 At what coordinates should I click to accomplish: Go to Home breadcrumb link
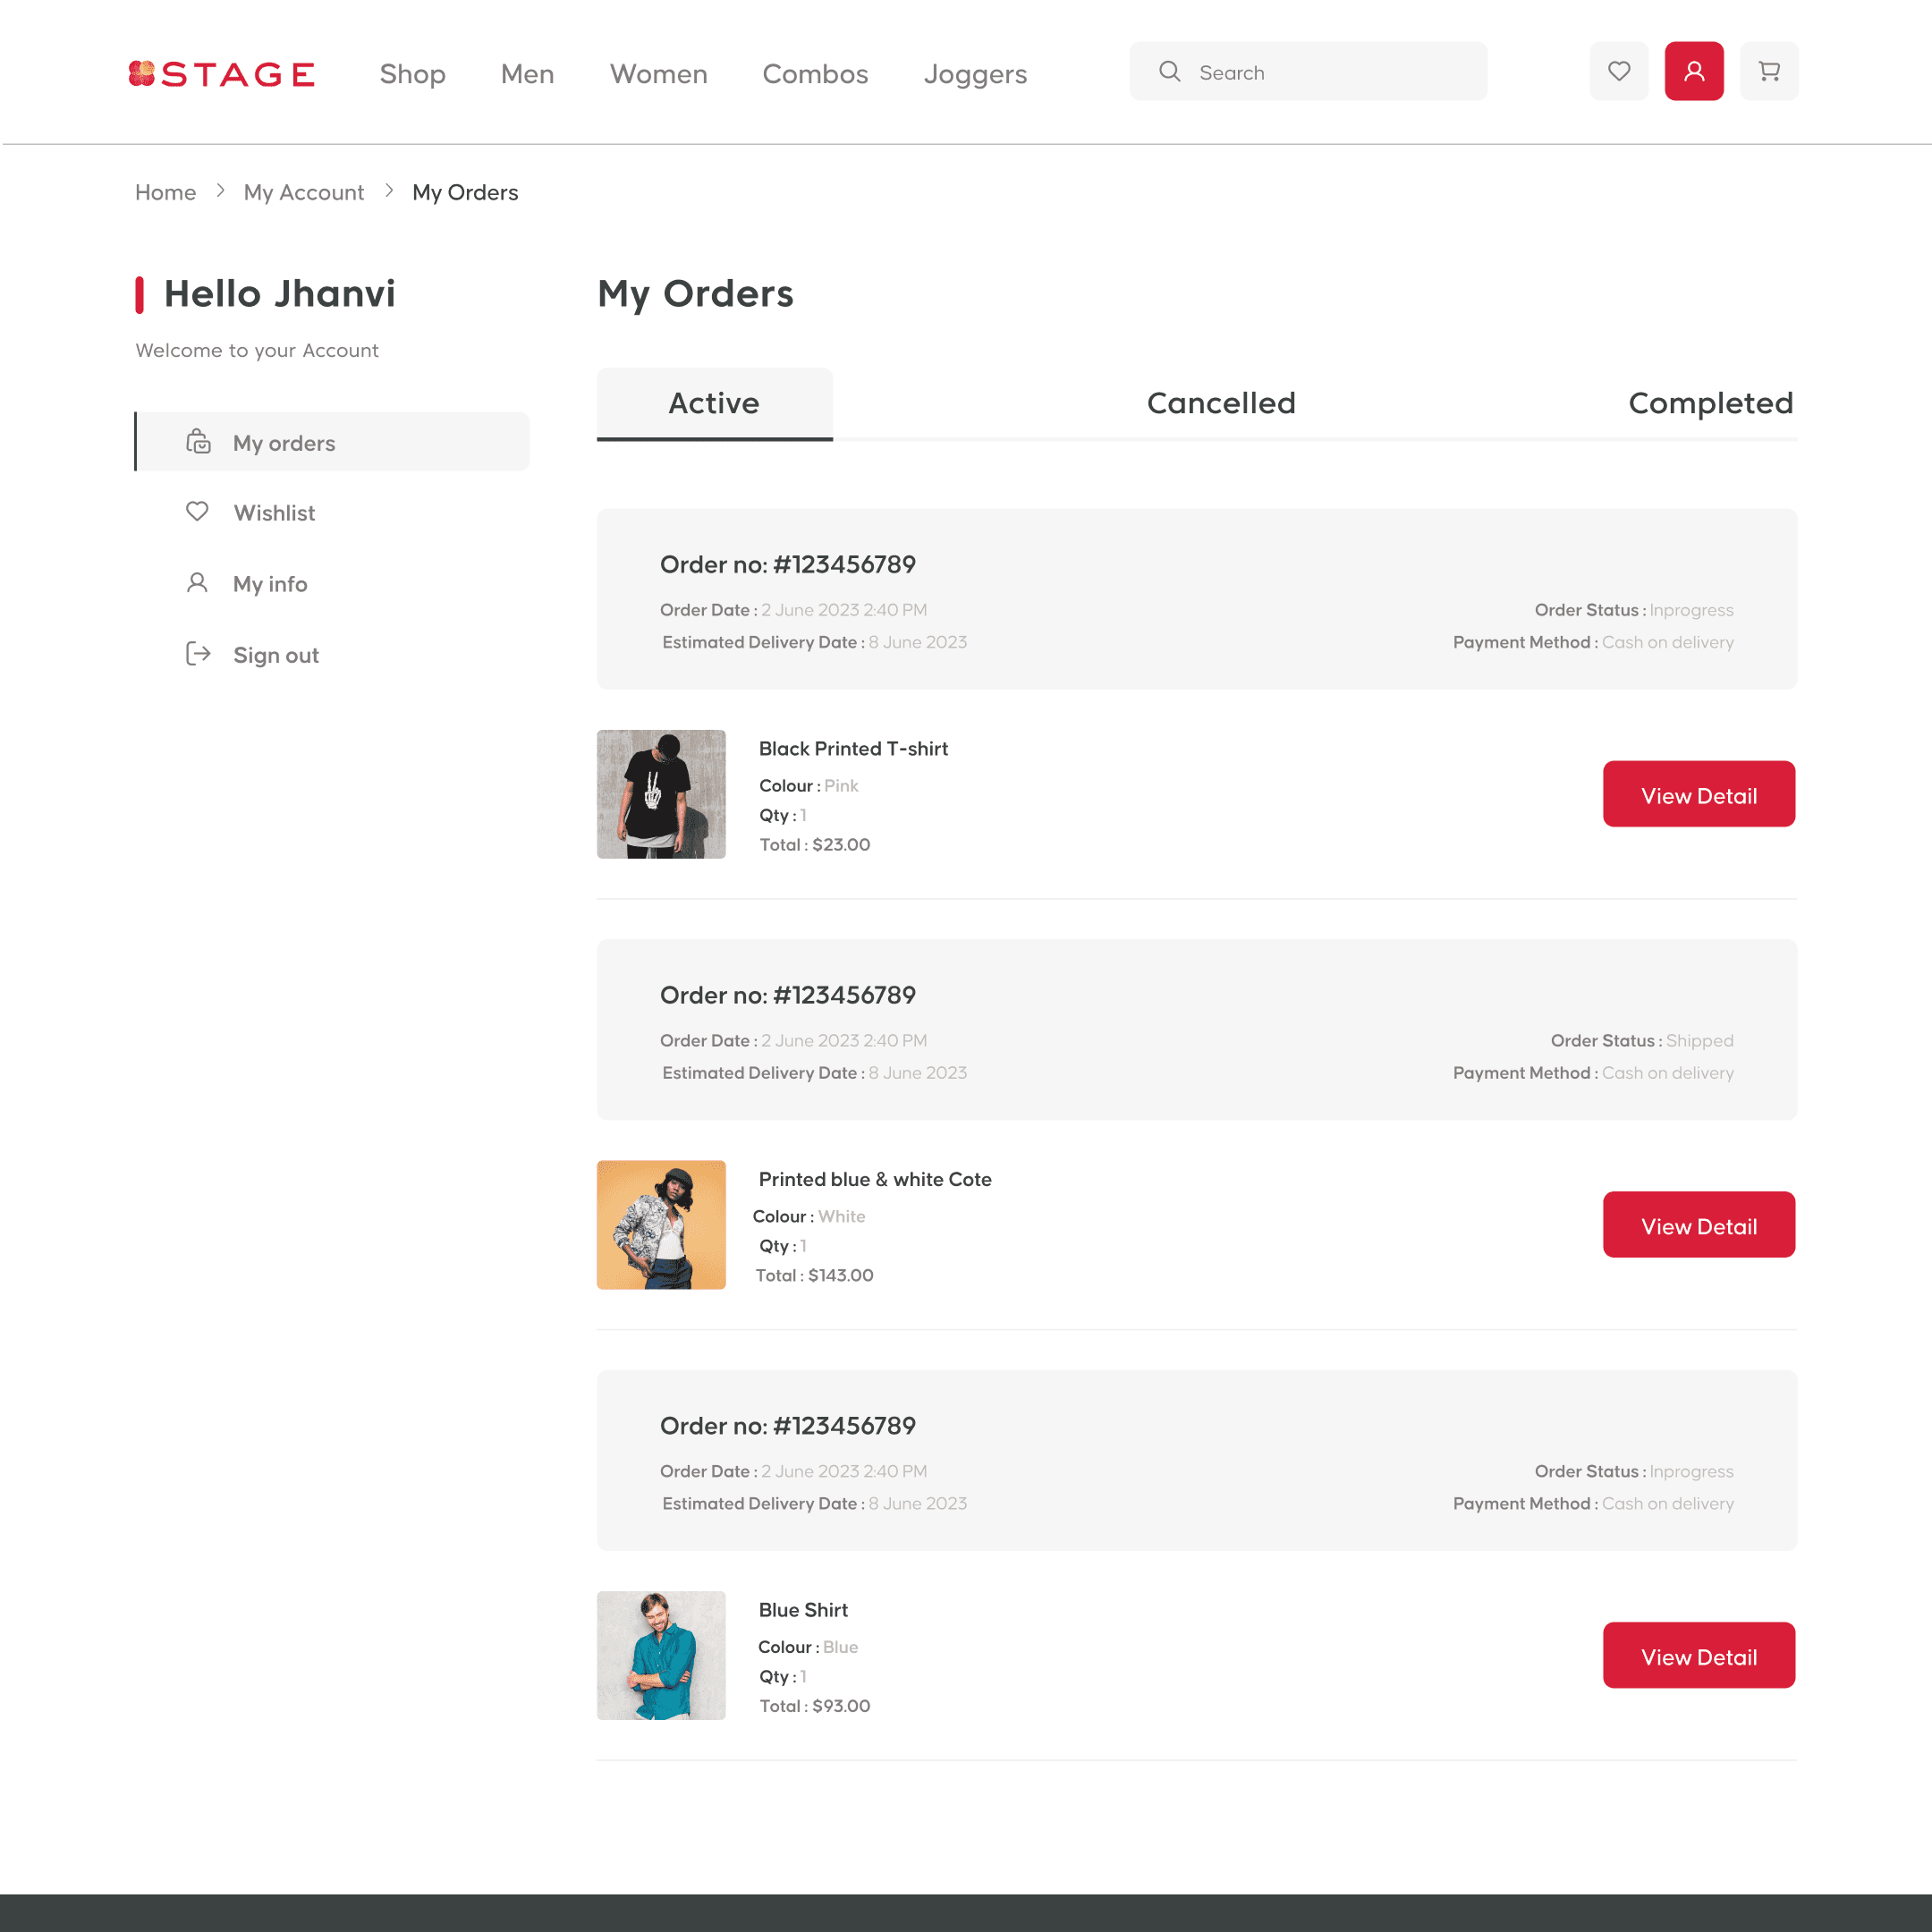[x=165, y=192]
